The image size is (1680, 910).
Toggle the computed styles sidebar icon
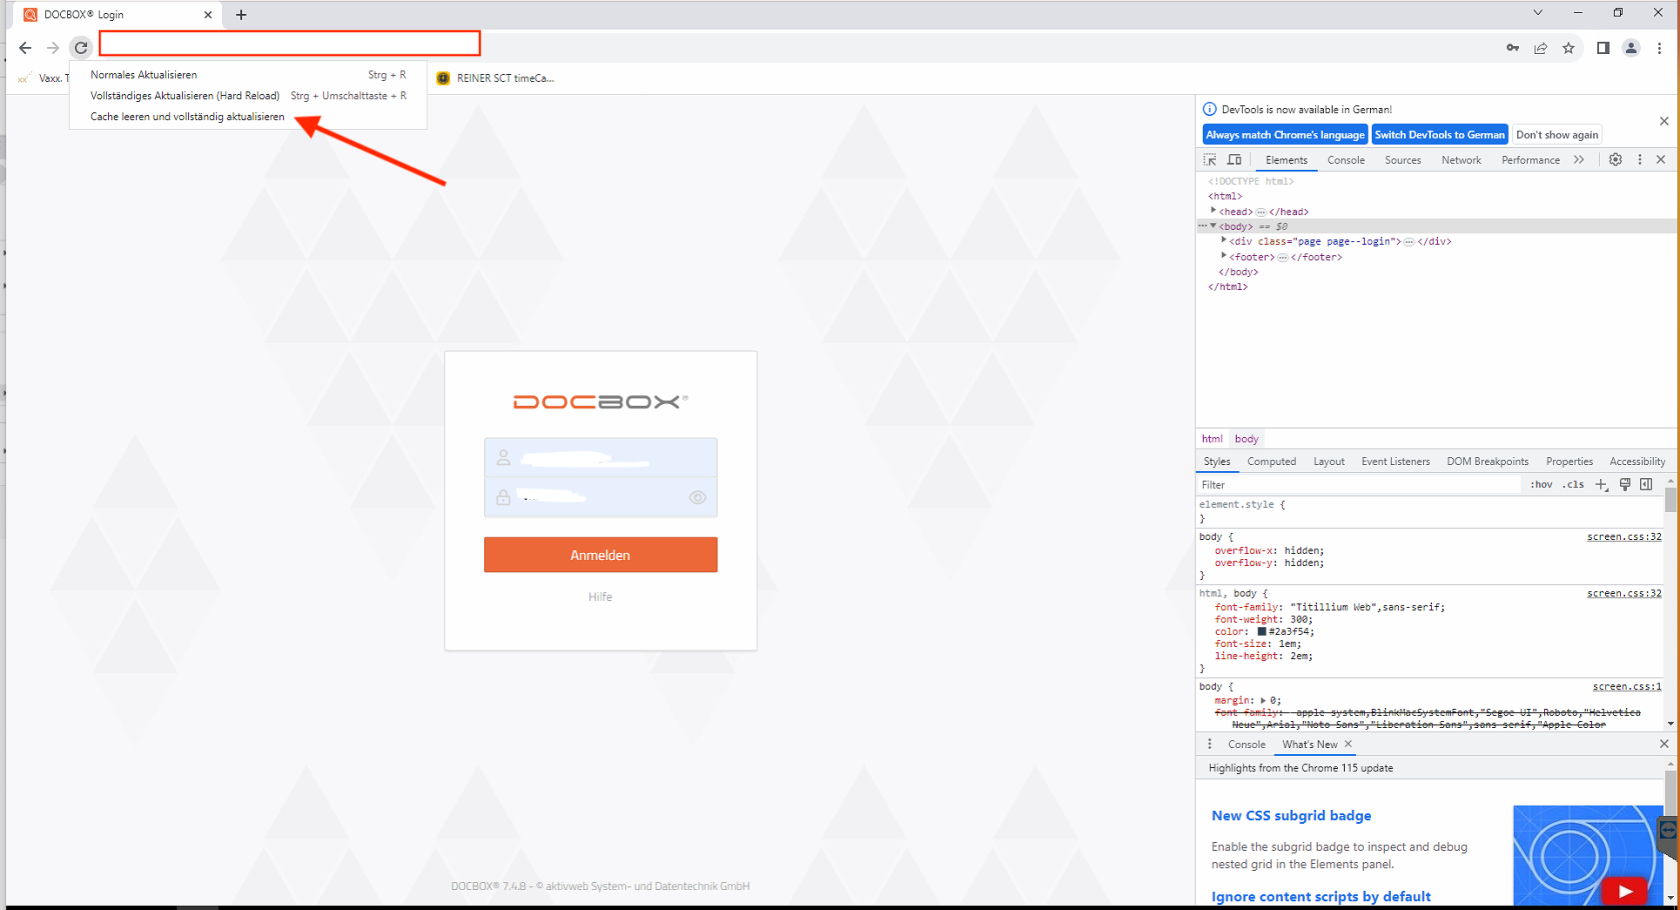pyautogui.click(x=1646, y=485)
